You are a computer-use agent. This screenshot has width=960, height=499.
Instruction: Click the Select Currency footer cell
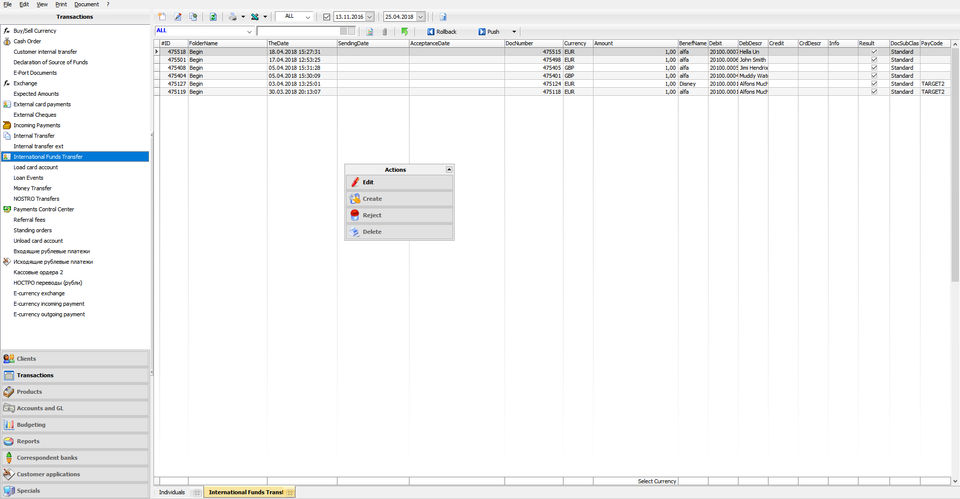[x=635, y=481]
